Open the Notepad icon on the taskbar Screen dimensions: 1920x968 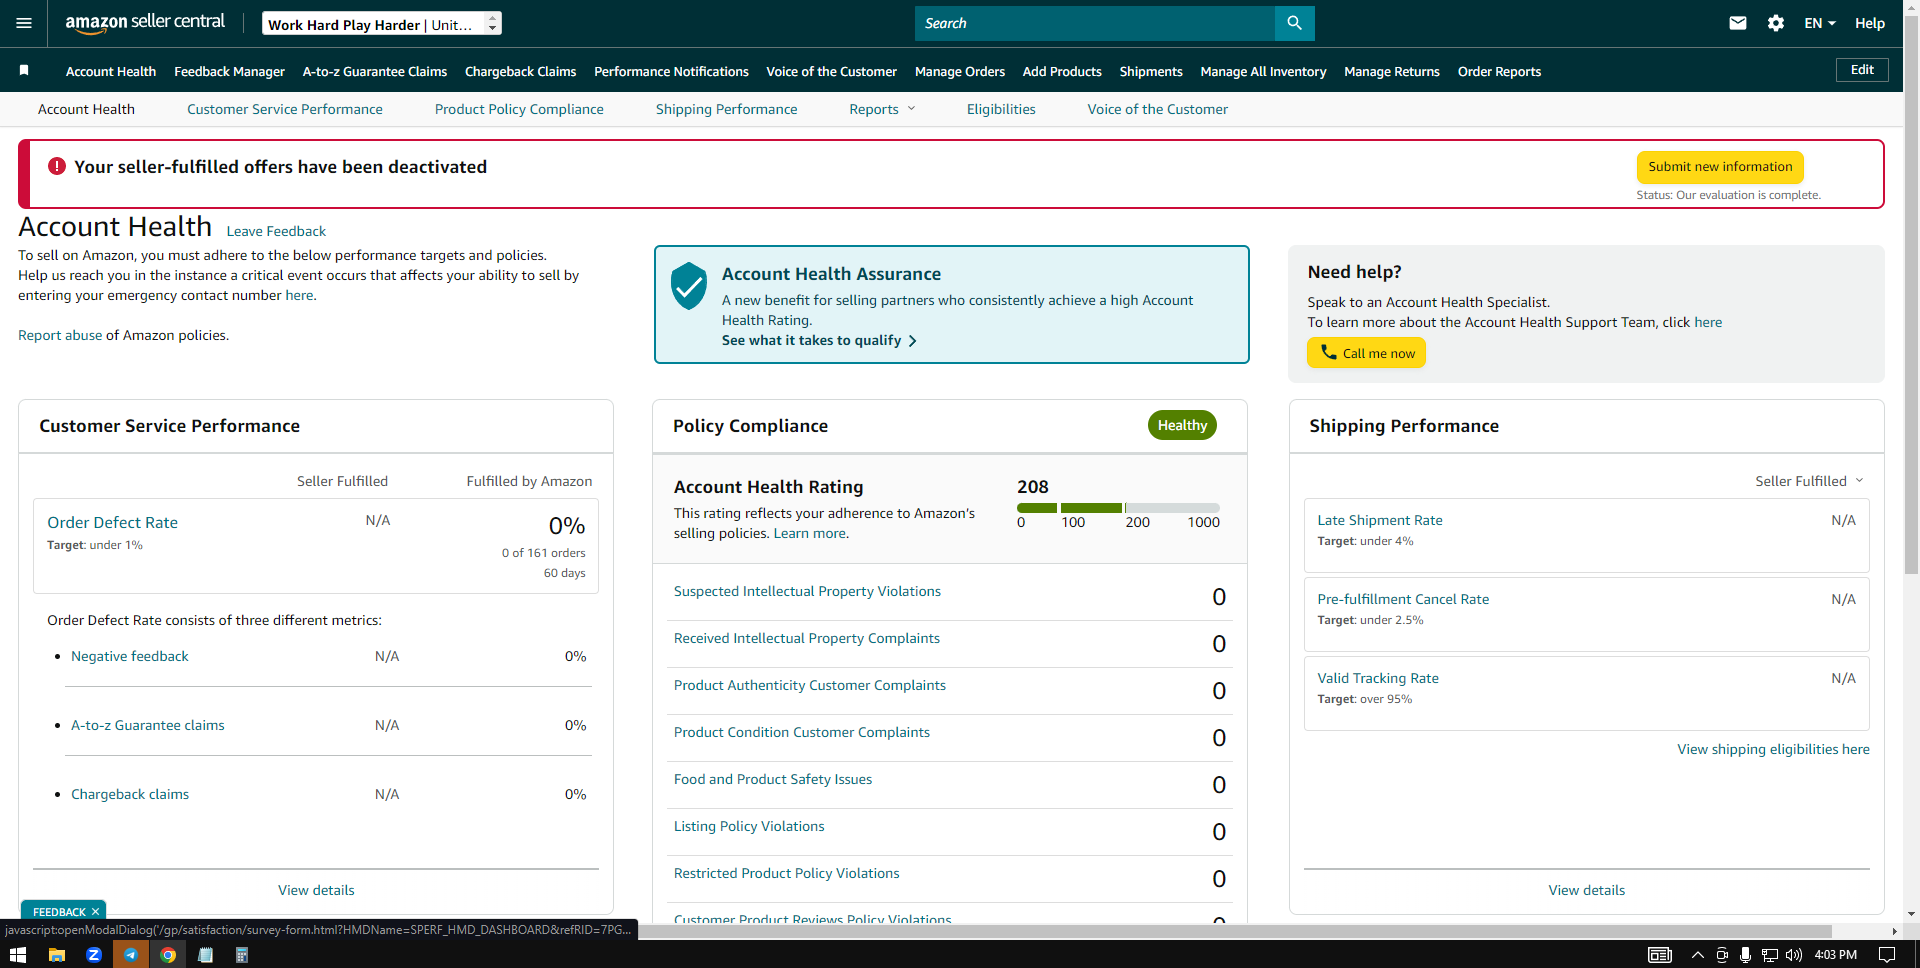(x=205, y=955)
